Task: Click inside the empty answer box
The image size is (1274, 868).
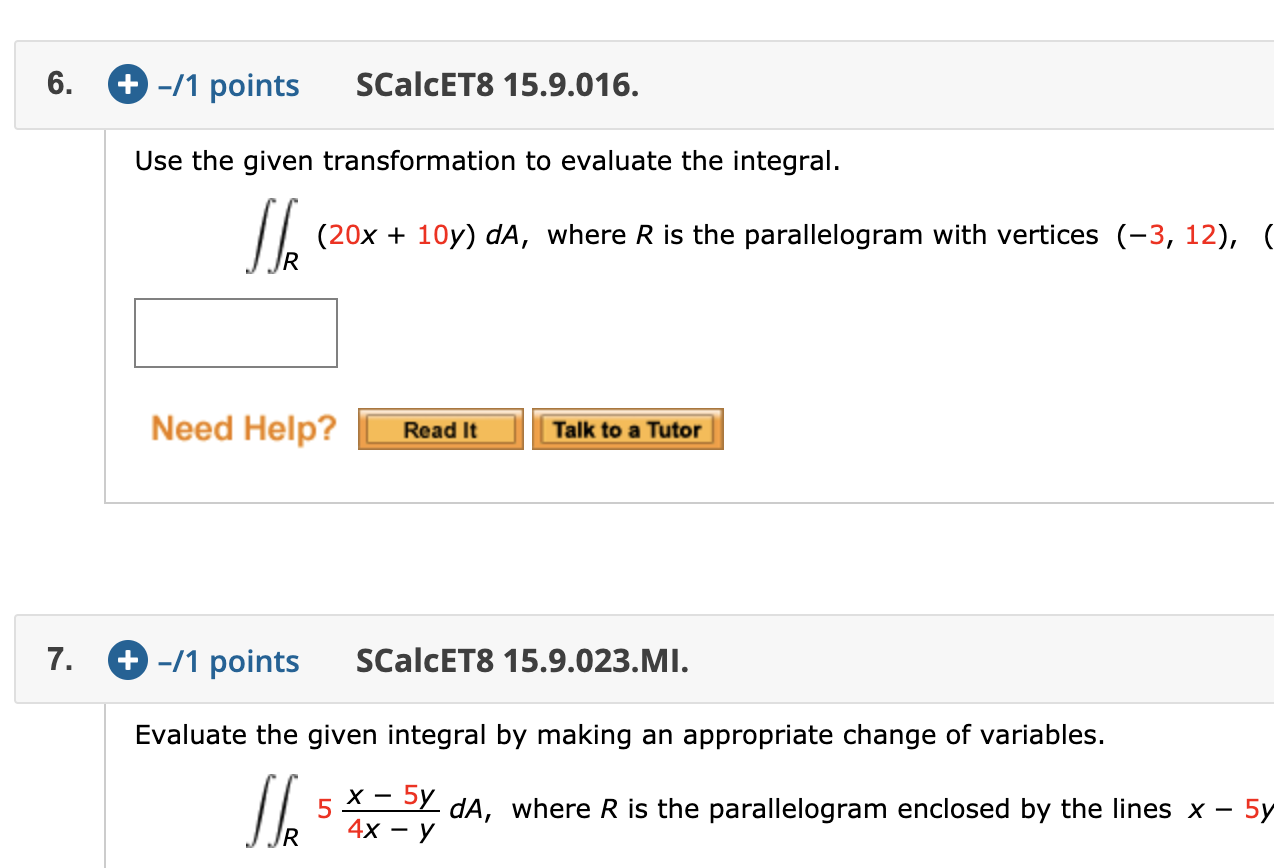Action: pyautogui.click(x=235, y=332)
